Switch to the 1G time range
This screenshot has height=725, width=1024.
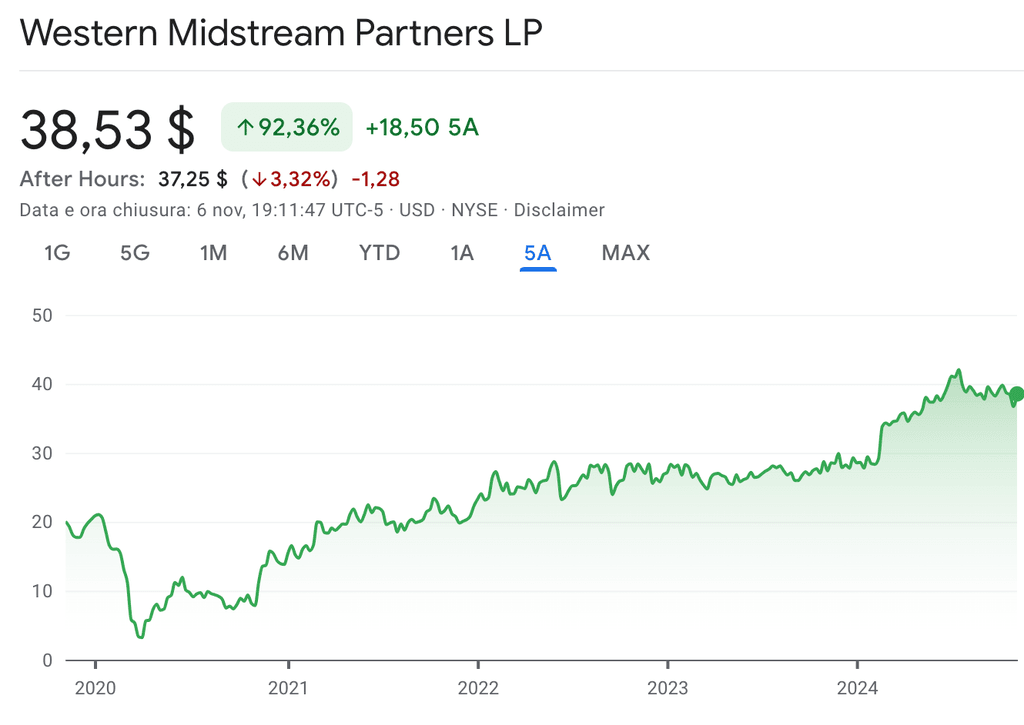[x=57, y=253]
